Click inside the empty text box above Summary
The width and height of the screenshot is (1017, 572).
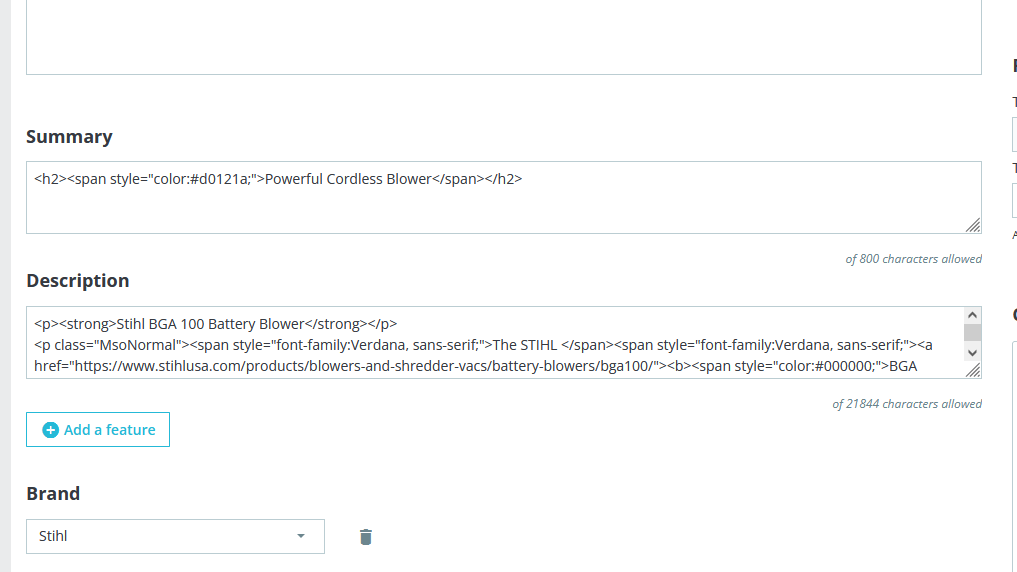tap(503, 37)
